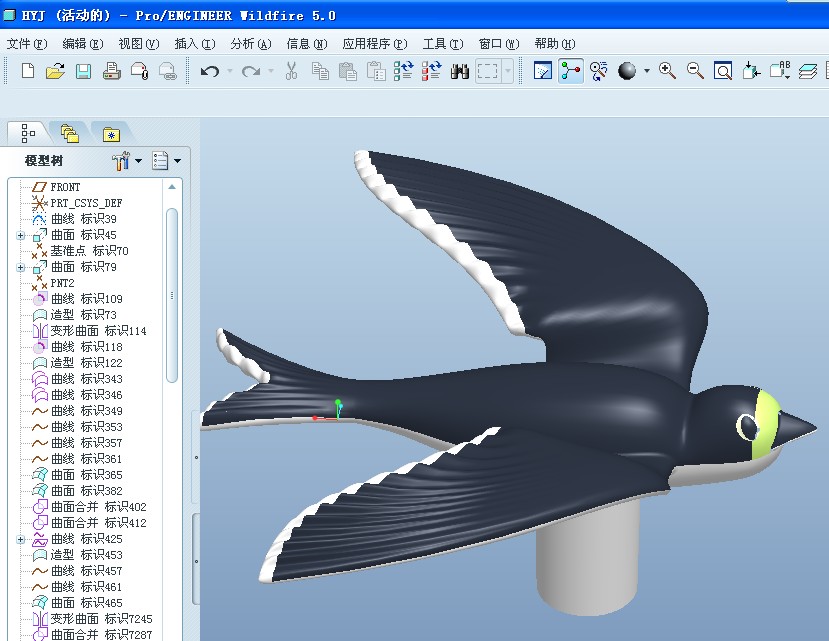Open the 文件(F) menu
This screenshot has width=829, height=641.
point(27,44)
